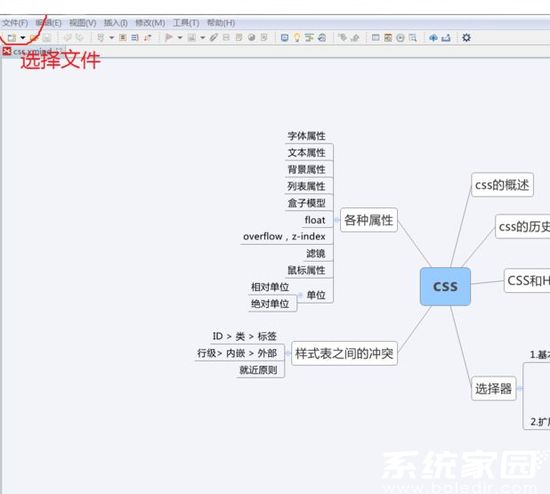Collapse the 选择器 branch toggle
The image size is (550, 494).
click(519, 388)
